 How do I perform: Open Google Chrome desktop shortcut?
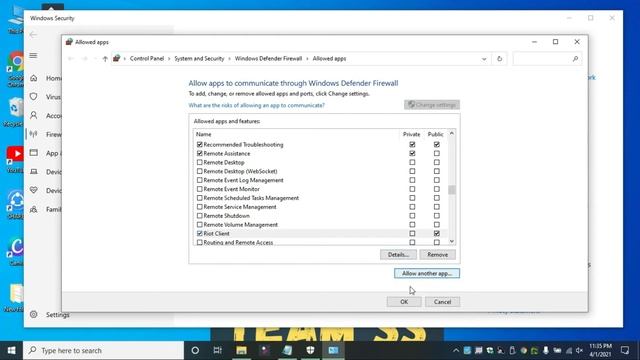point(16,68)
